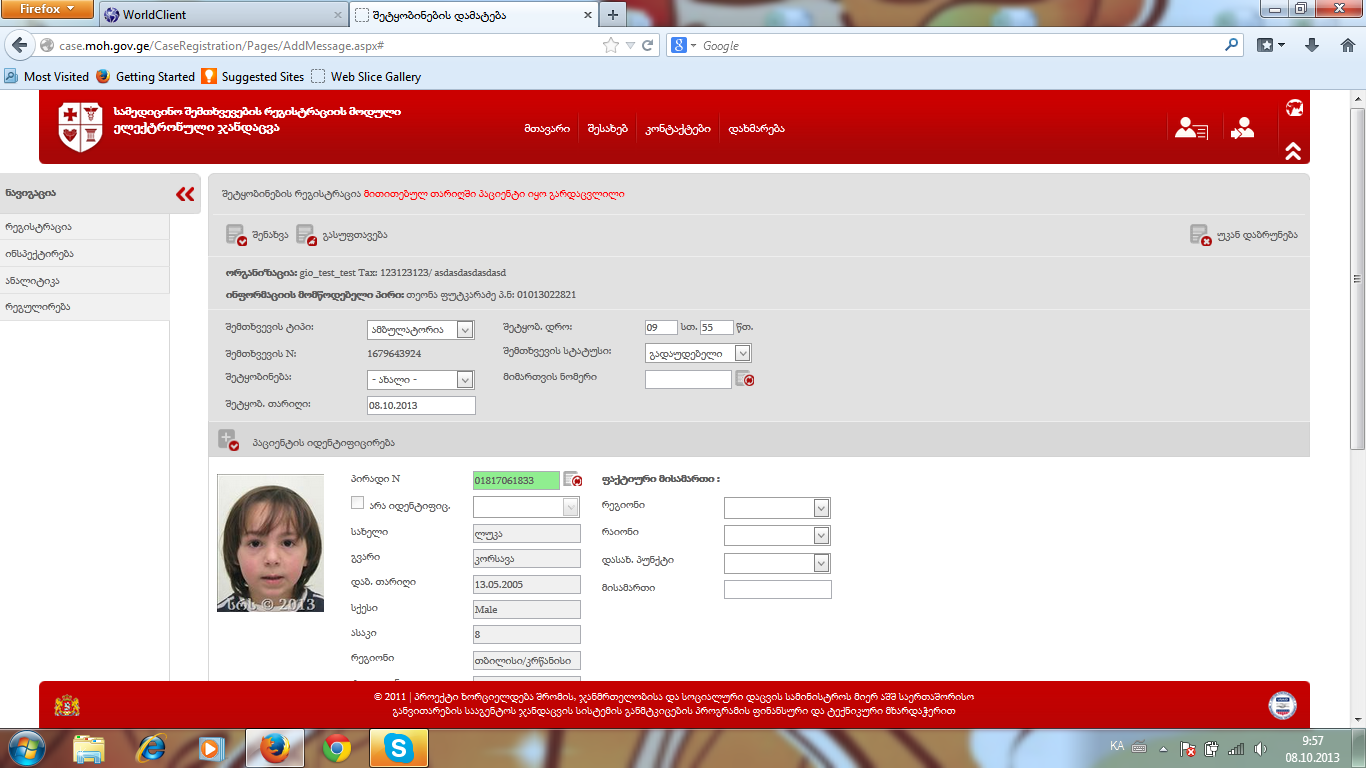Click the lookup icon beside მიმართვის ნომერი field

point(744,379)
